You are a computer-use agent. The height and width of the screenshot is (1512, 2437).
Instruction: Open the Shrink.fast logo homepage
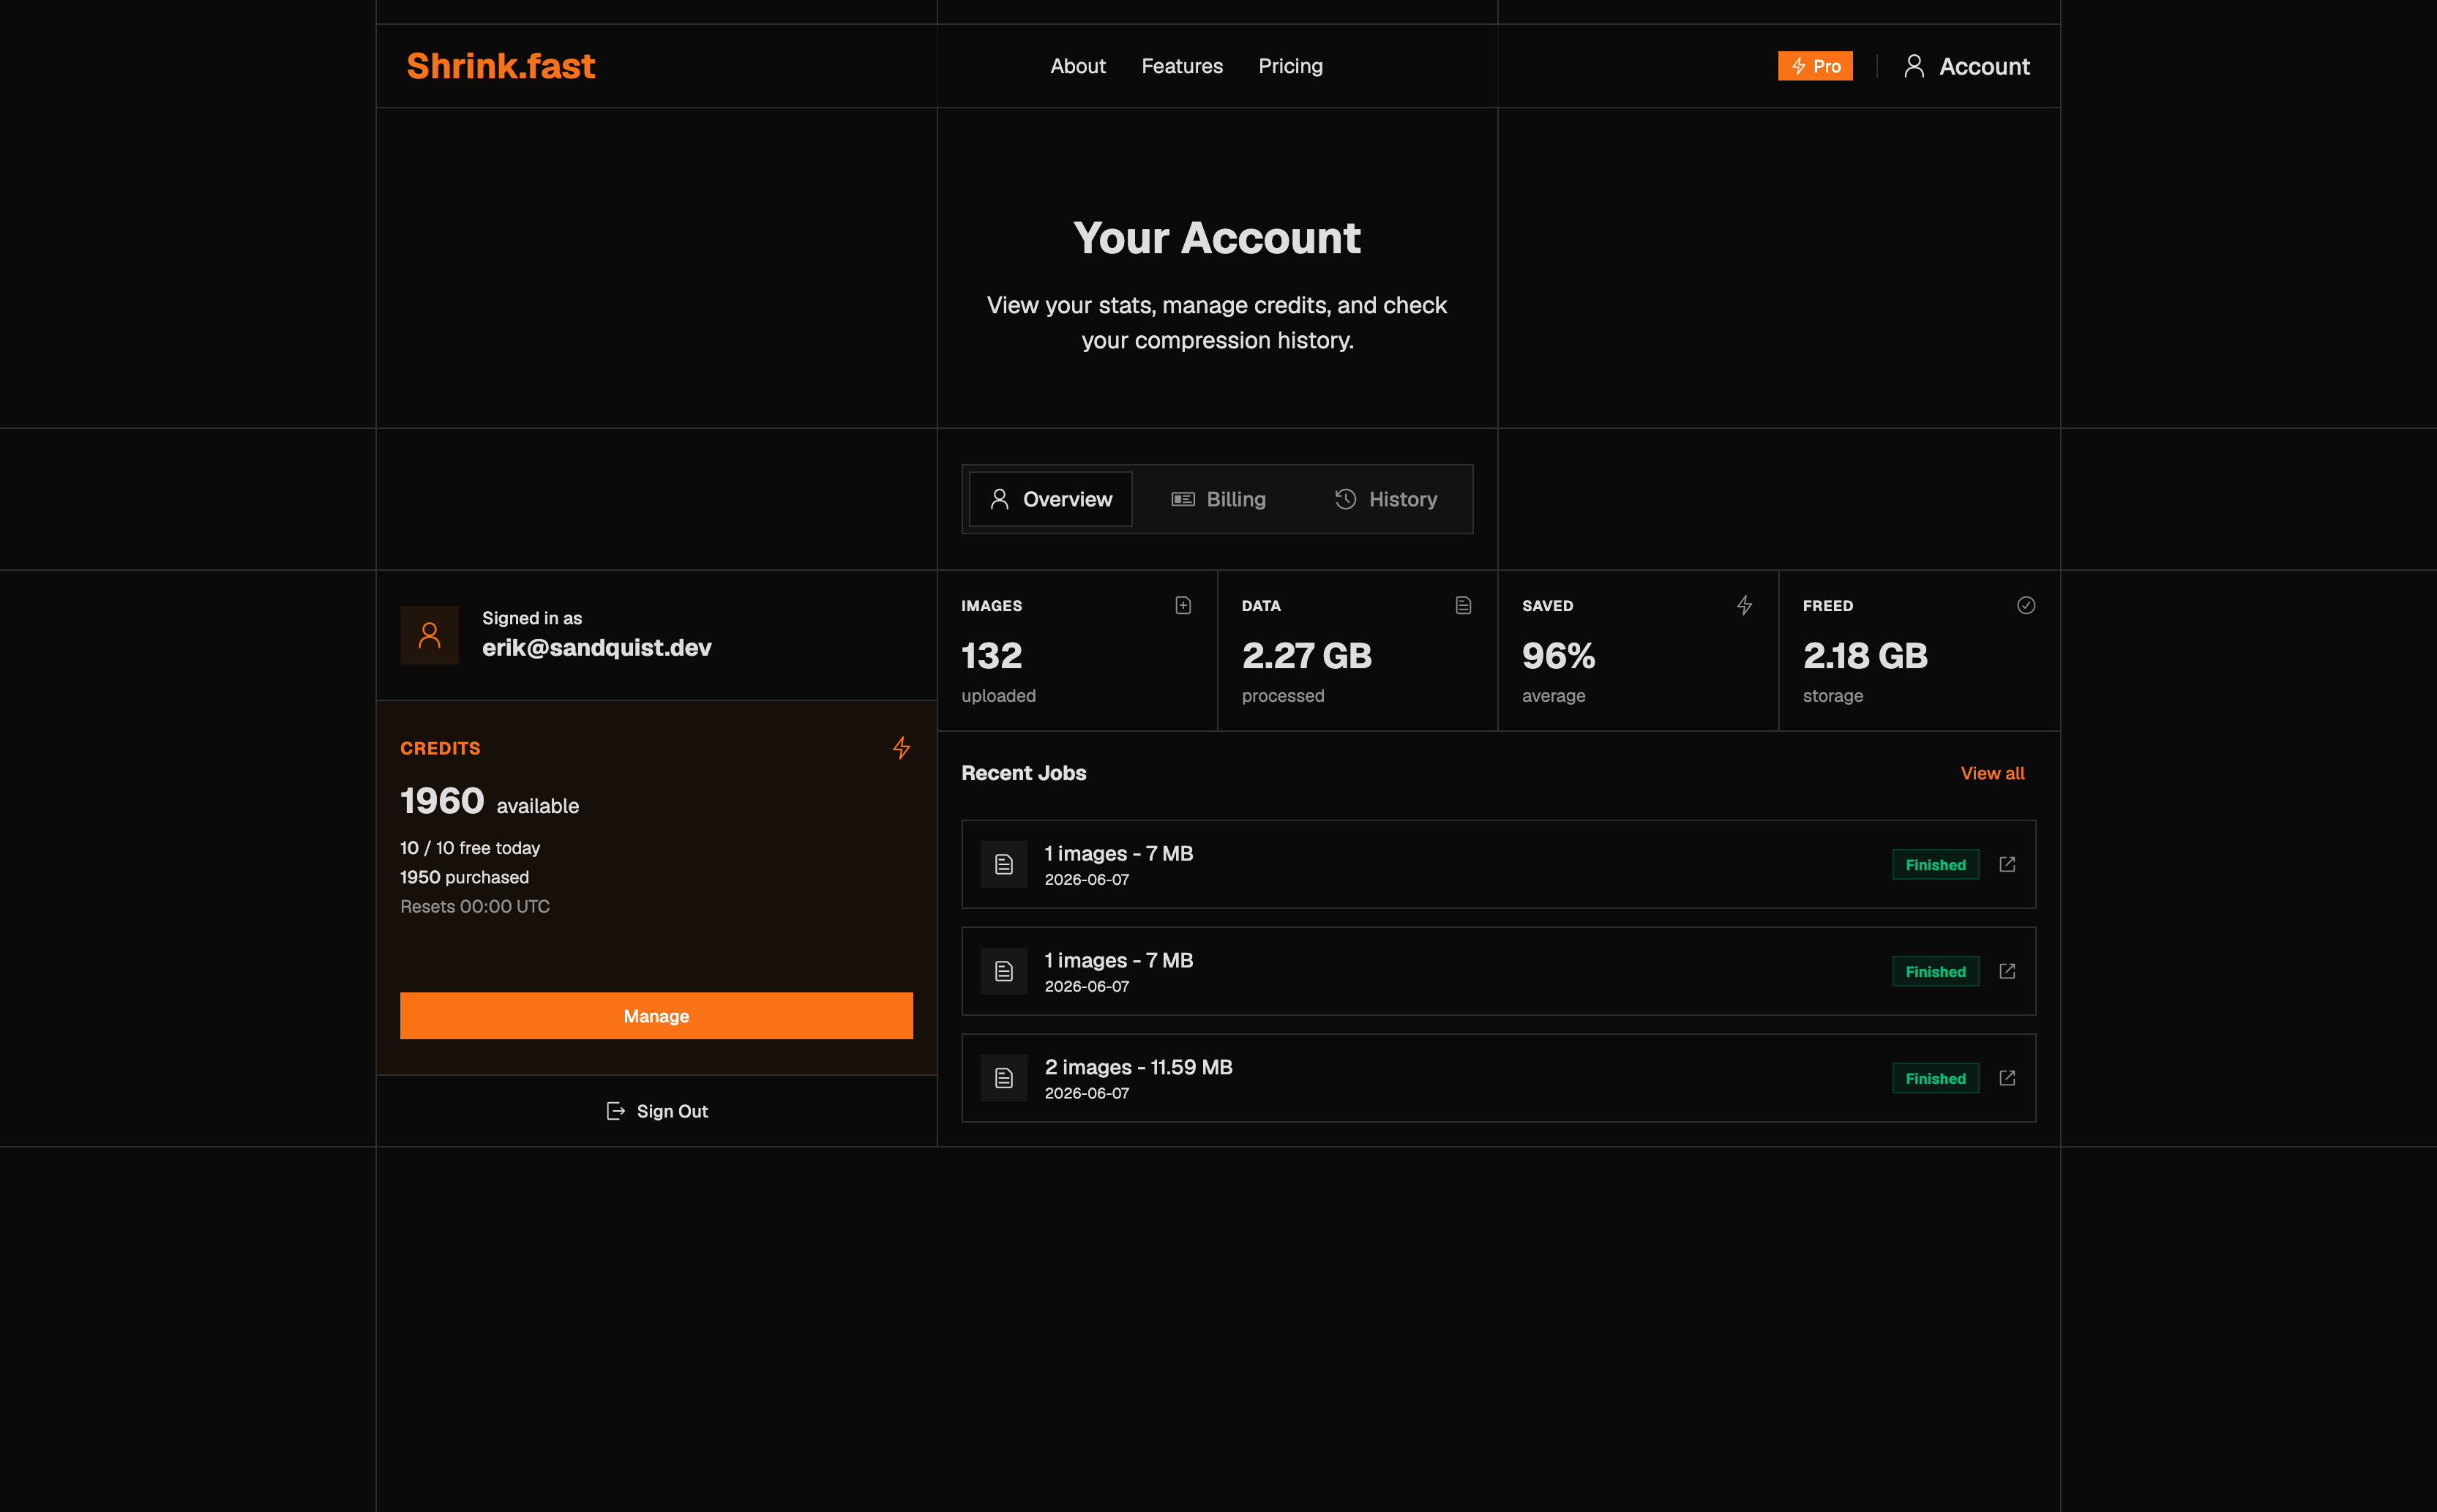click(x=500, y=66)
